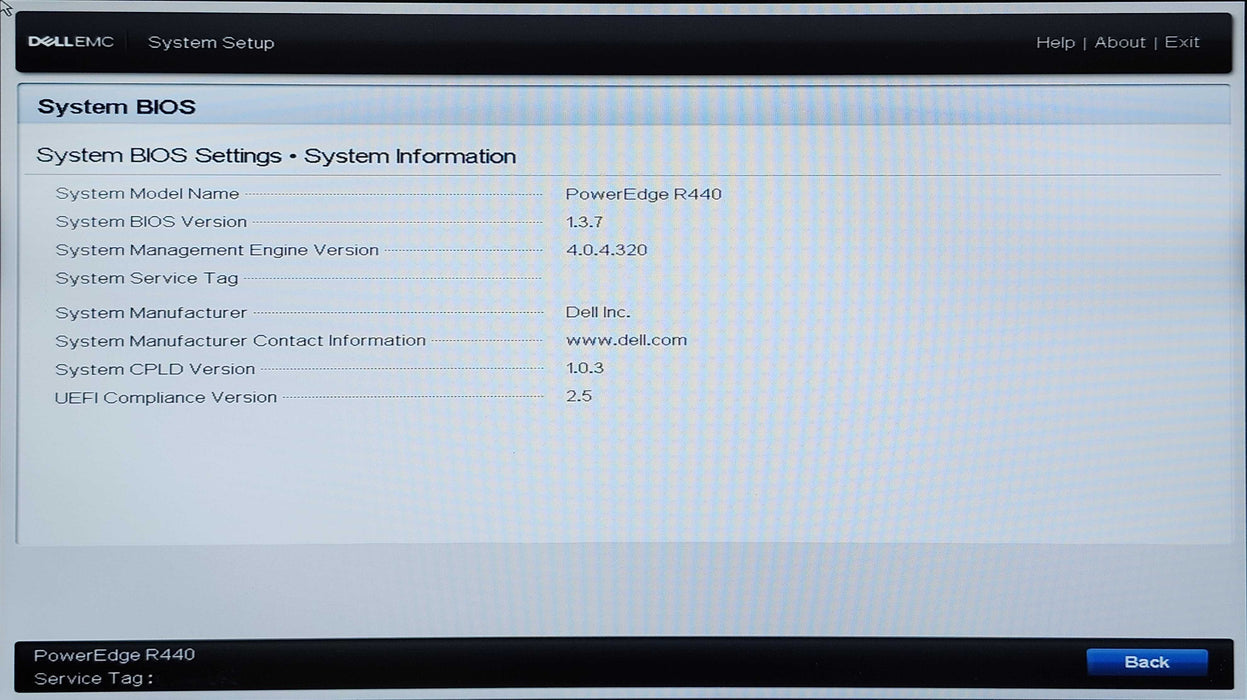Click System BIOS Settings • System Information title

click(x=276, y=156)
